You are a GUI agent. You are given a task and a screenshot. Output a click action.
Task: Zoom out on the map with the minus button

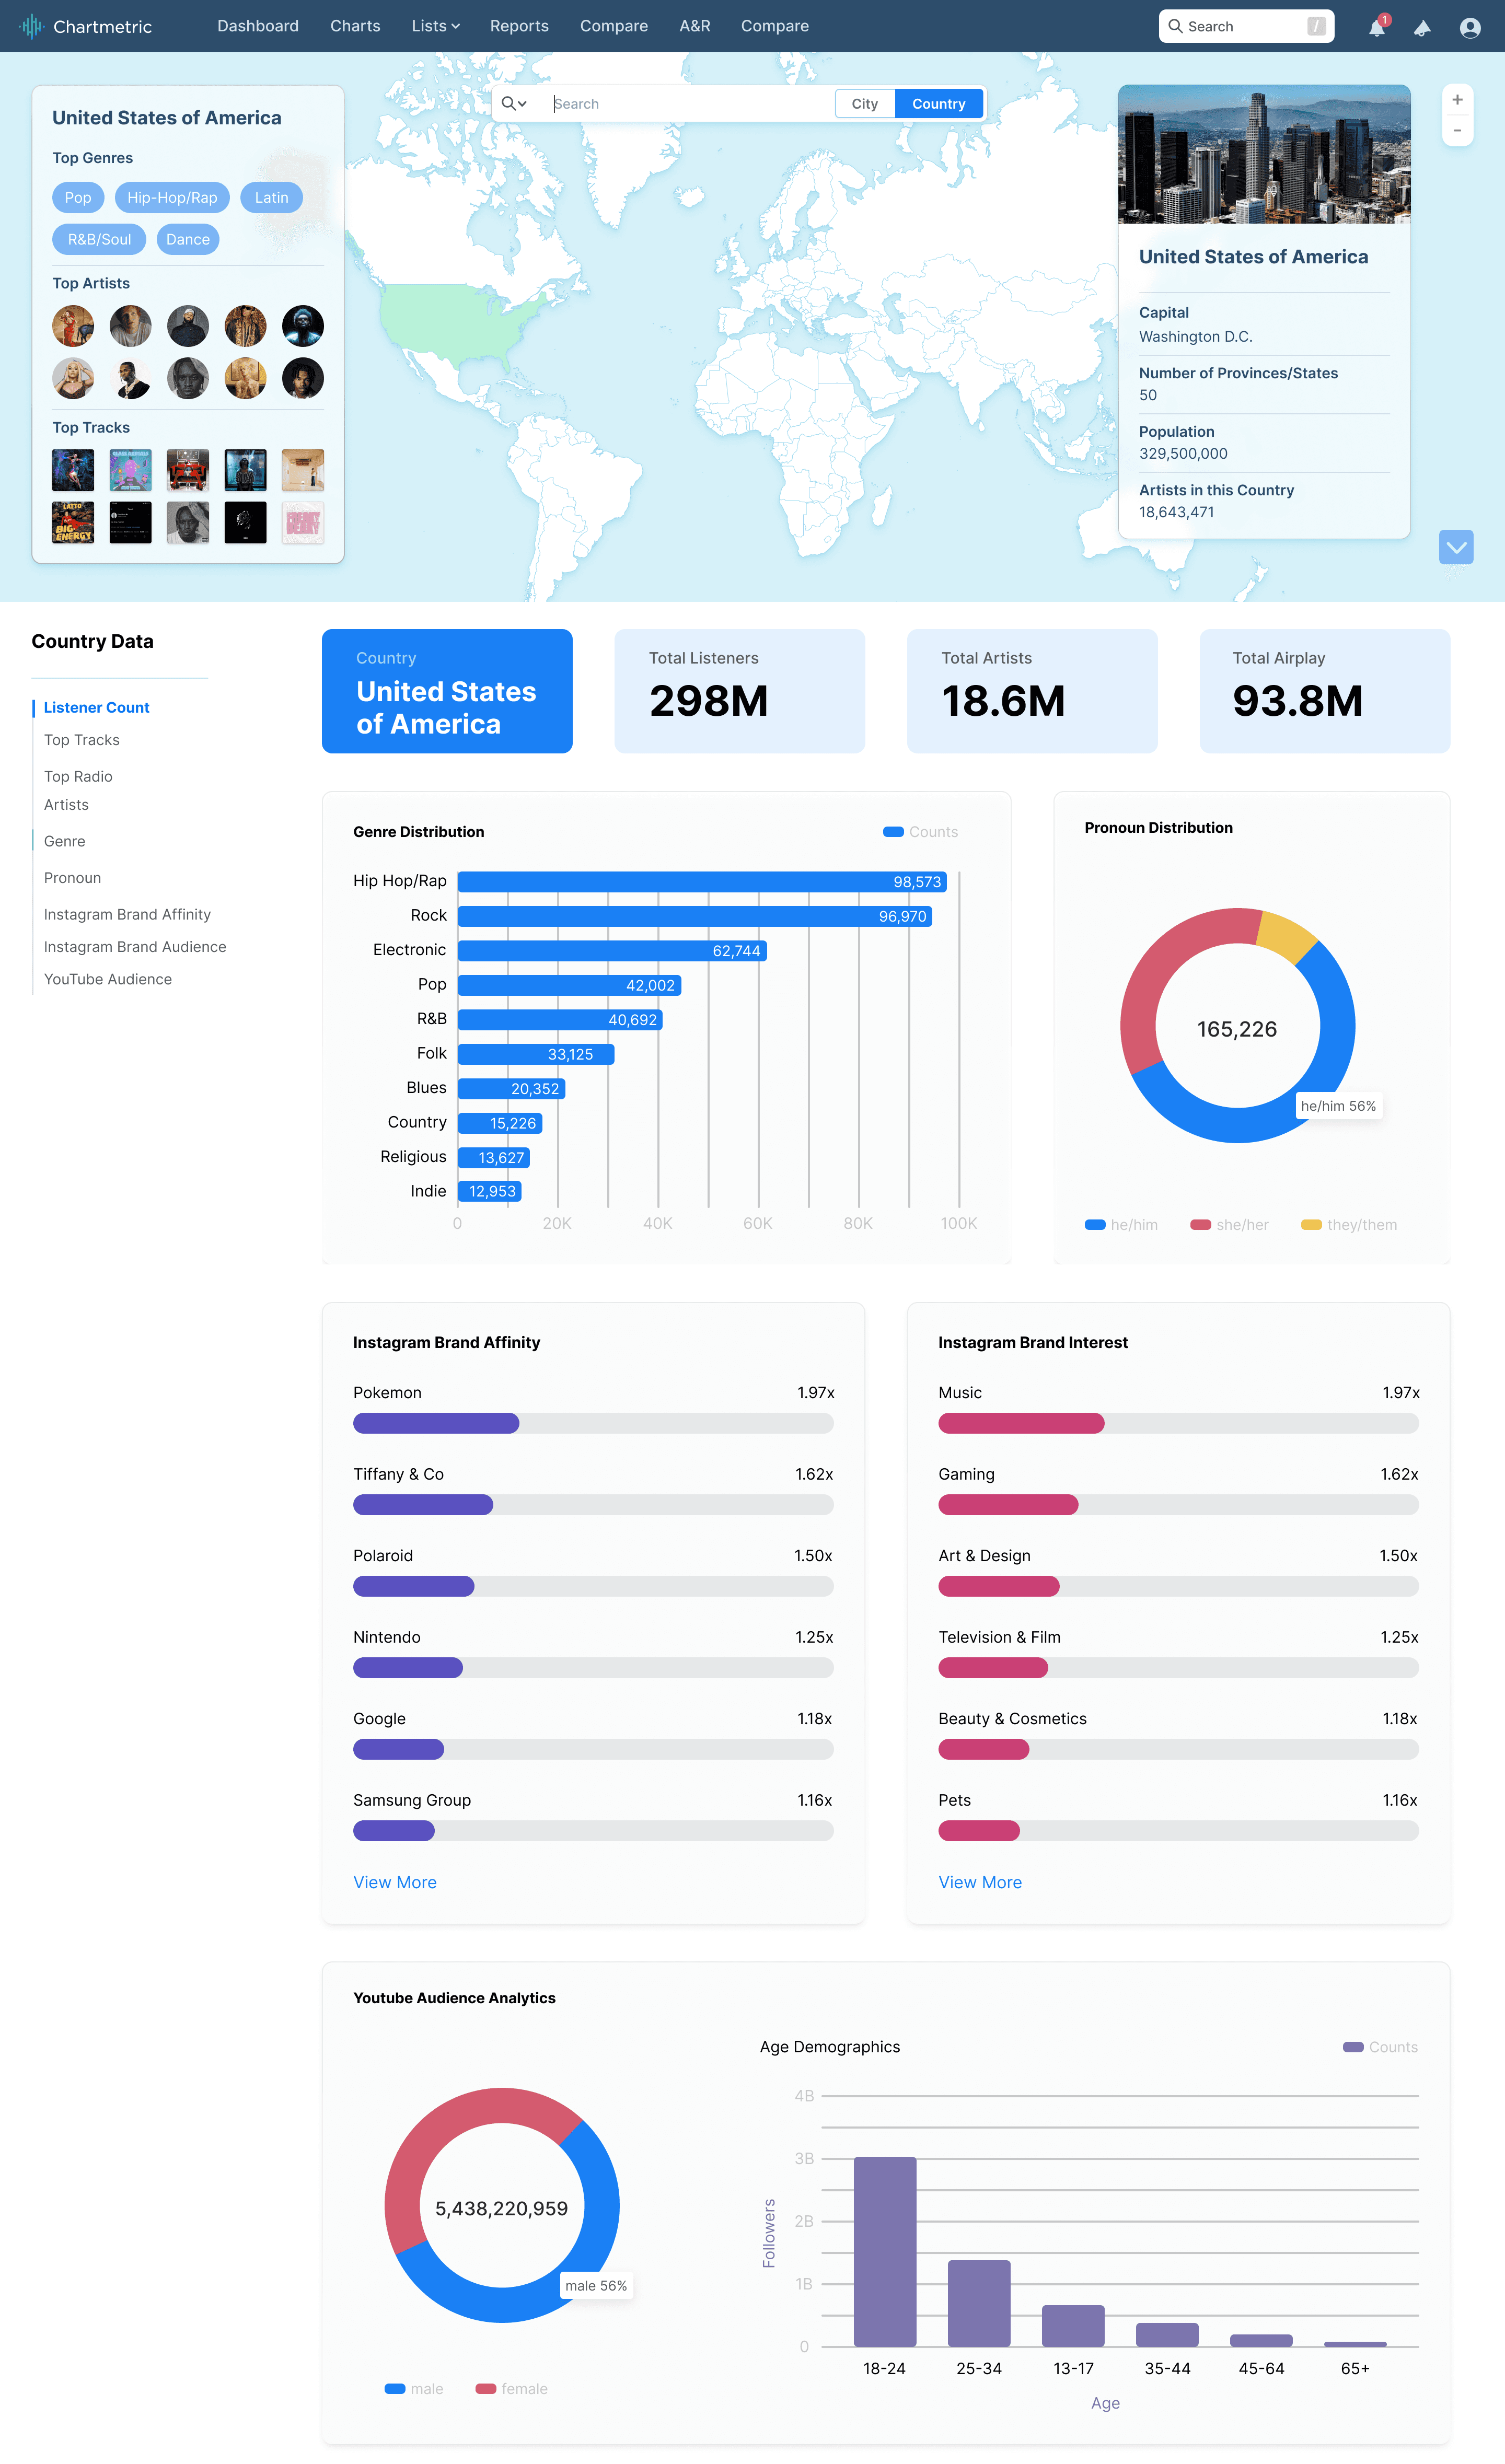(x=1457, y=130)
